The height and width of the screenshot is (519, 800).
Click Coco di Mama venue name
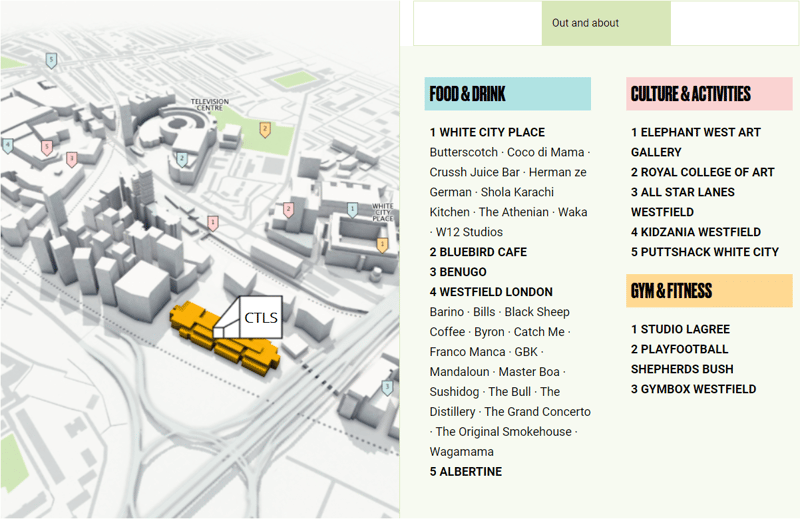click(x=545, y=152)
